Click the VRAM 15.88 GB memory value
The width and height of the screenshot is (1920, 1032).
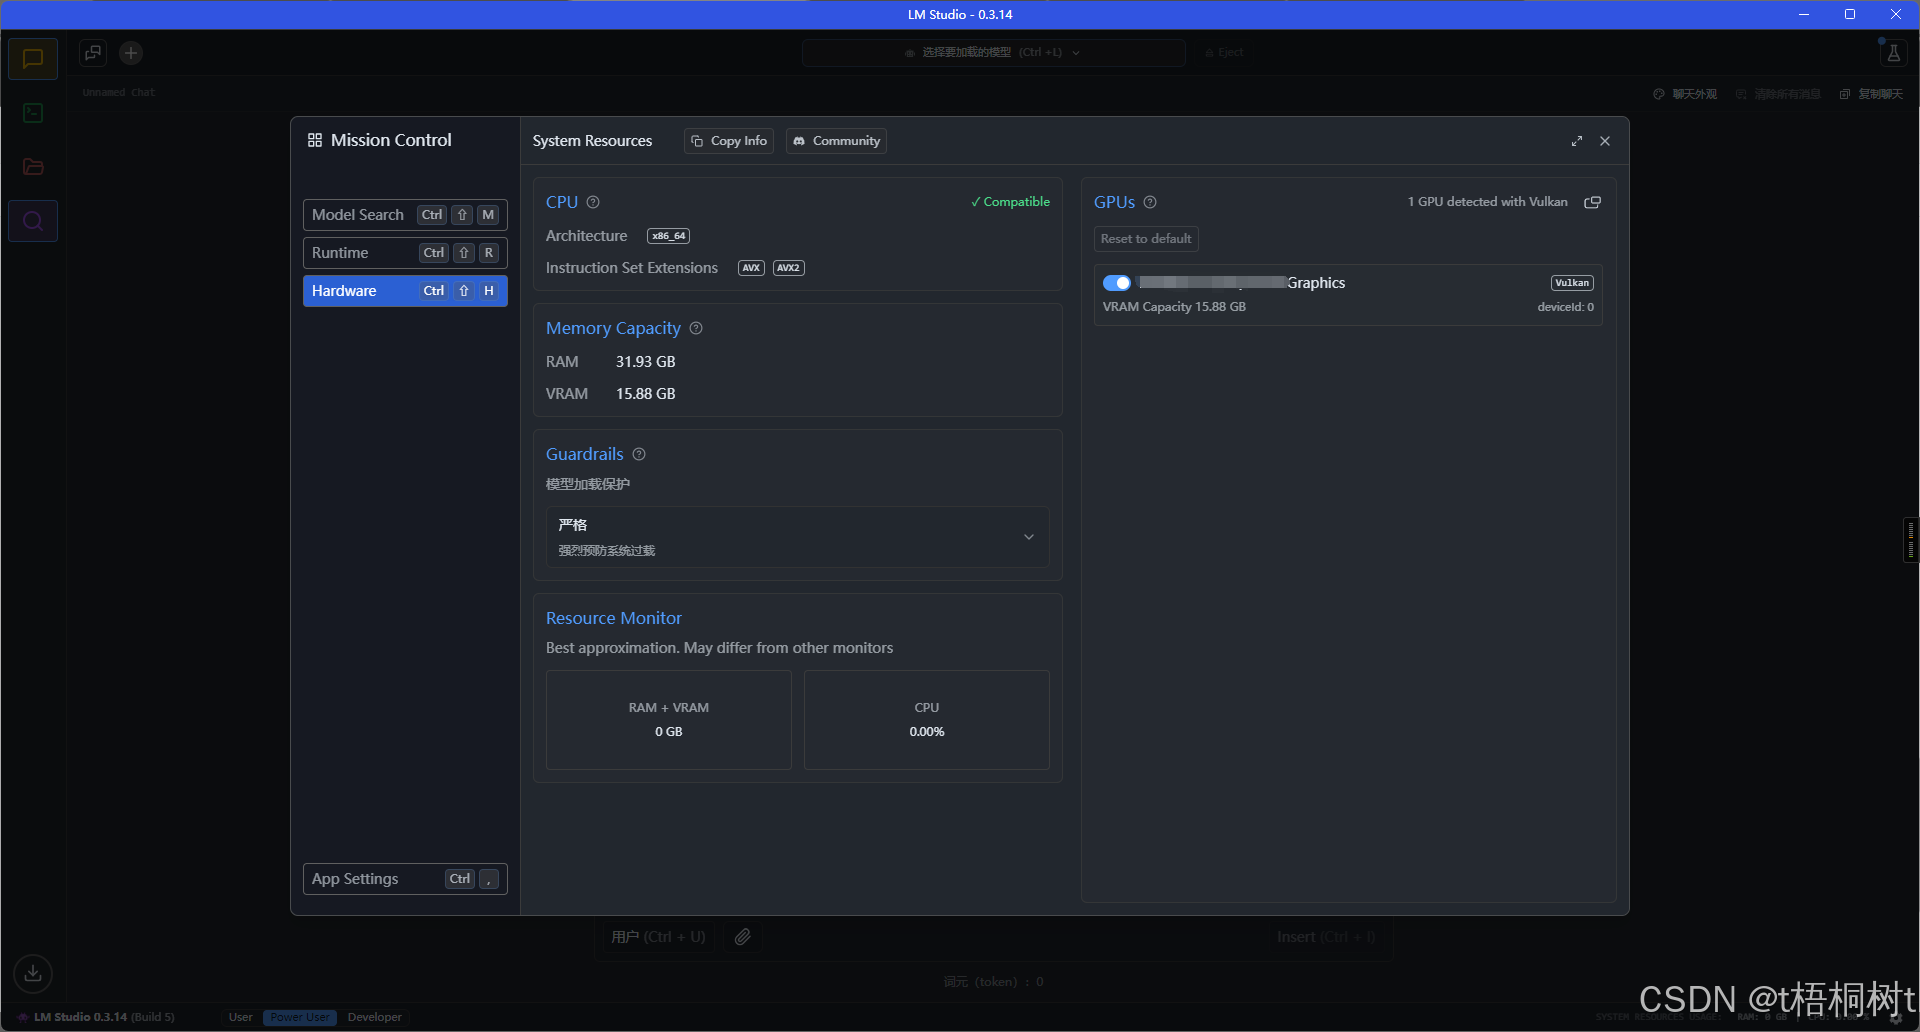[x=645, y=394]
